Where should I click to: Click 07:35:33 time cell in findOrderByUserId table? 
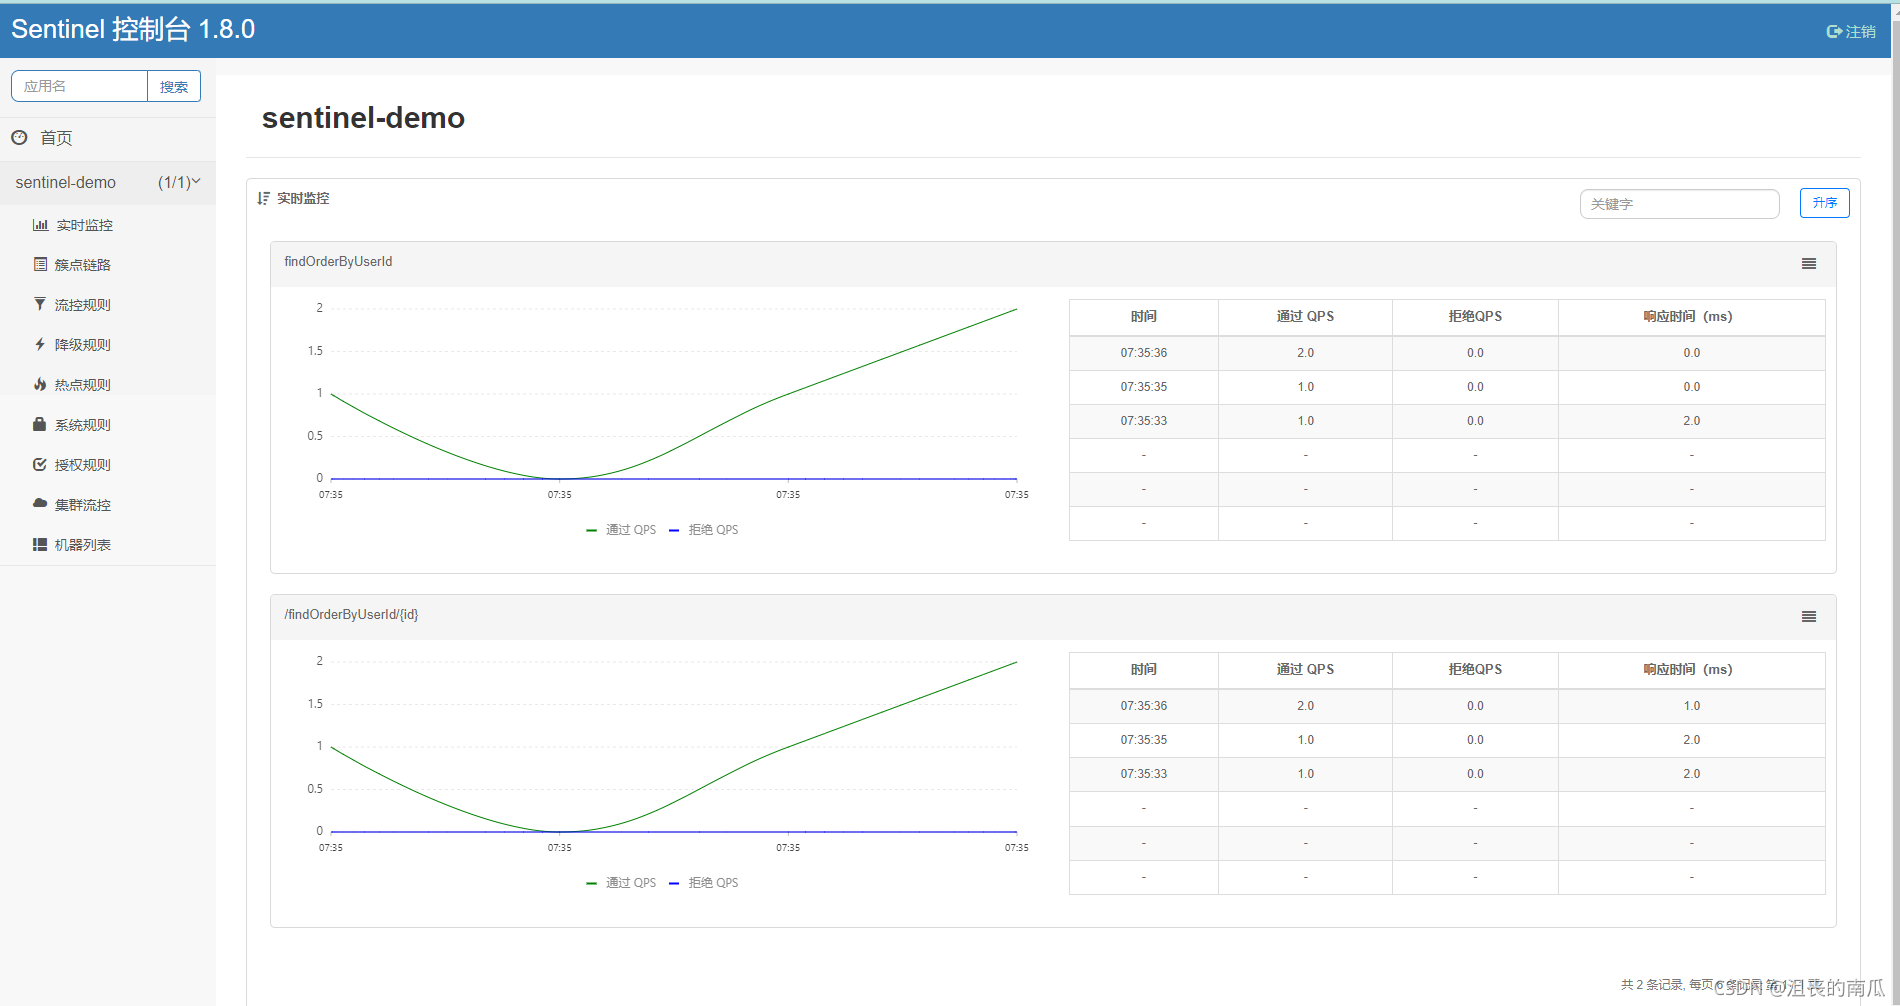(x=1144, y=421)
